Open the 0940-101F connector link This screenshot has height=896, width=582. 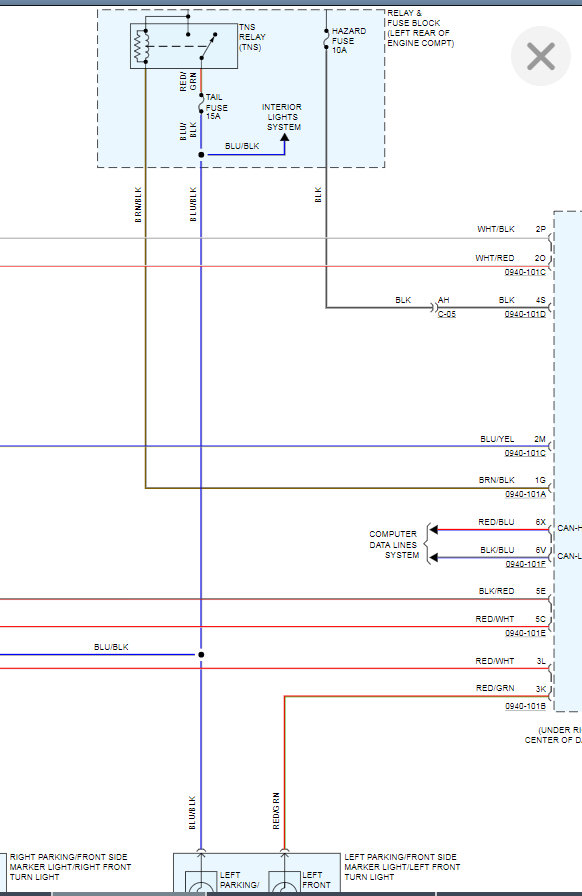525,563
